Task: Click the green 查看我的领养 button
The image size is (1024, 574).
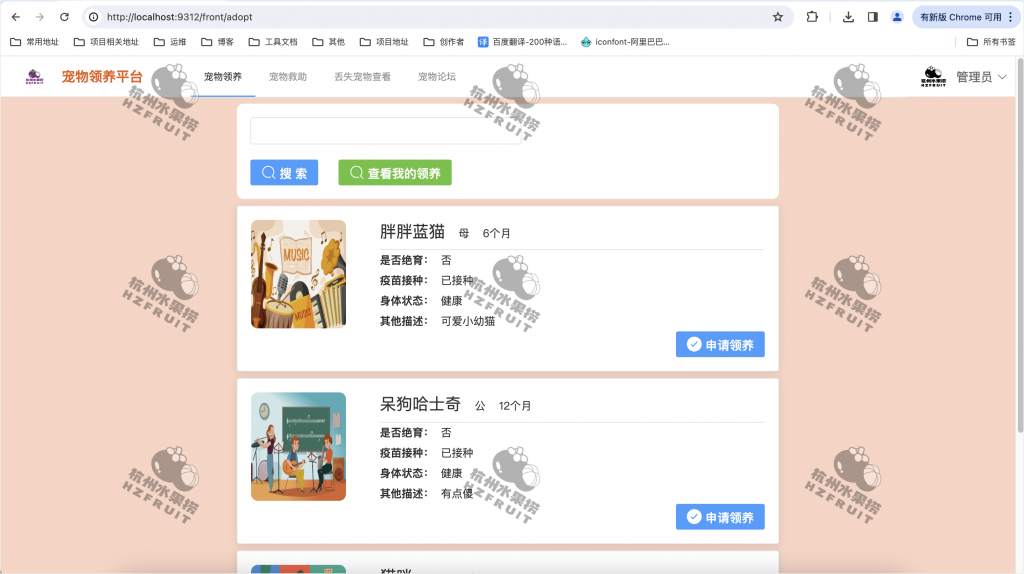Action: click(395, 173)
